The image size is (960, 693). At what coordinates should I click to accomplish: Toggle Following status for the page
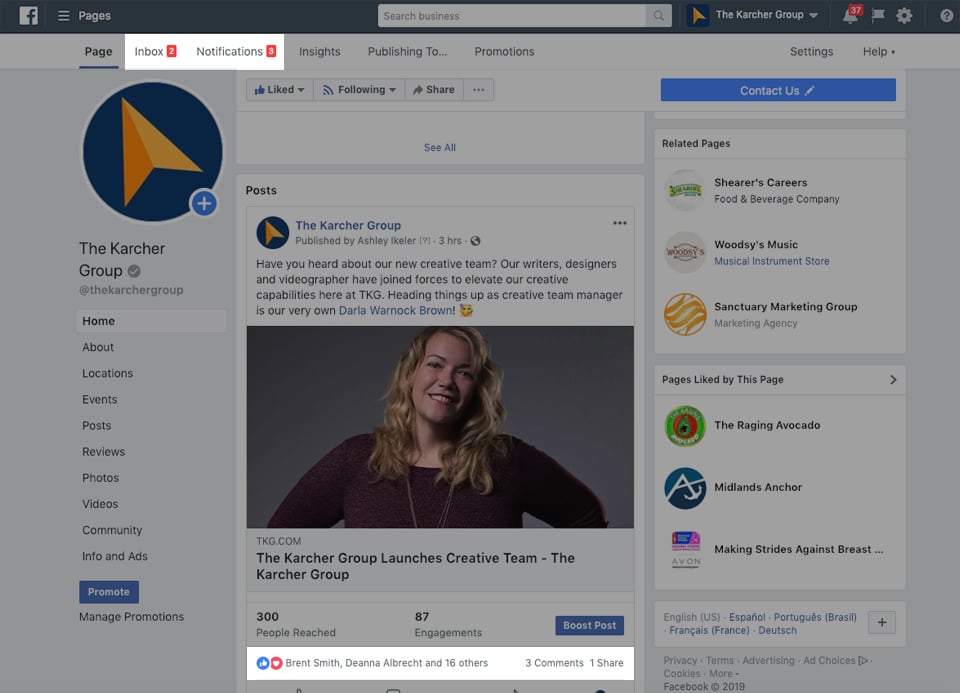(358, 89)
